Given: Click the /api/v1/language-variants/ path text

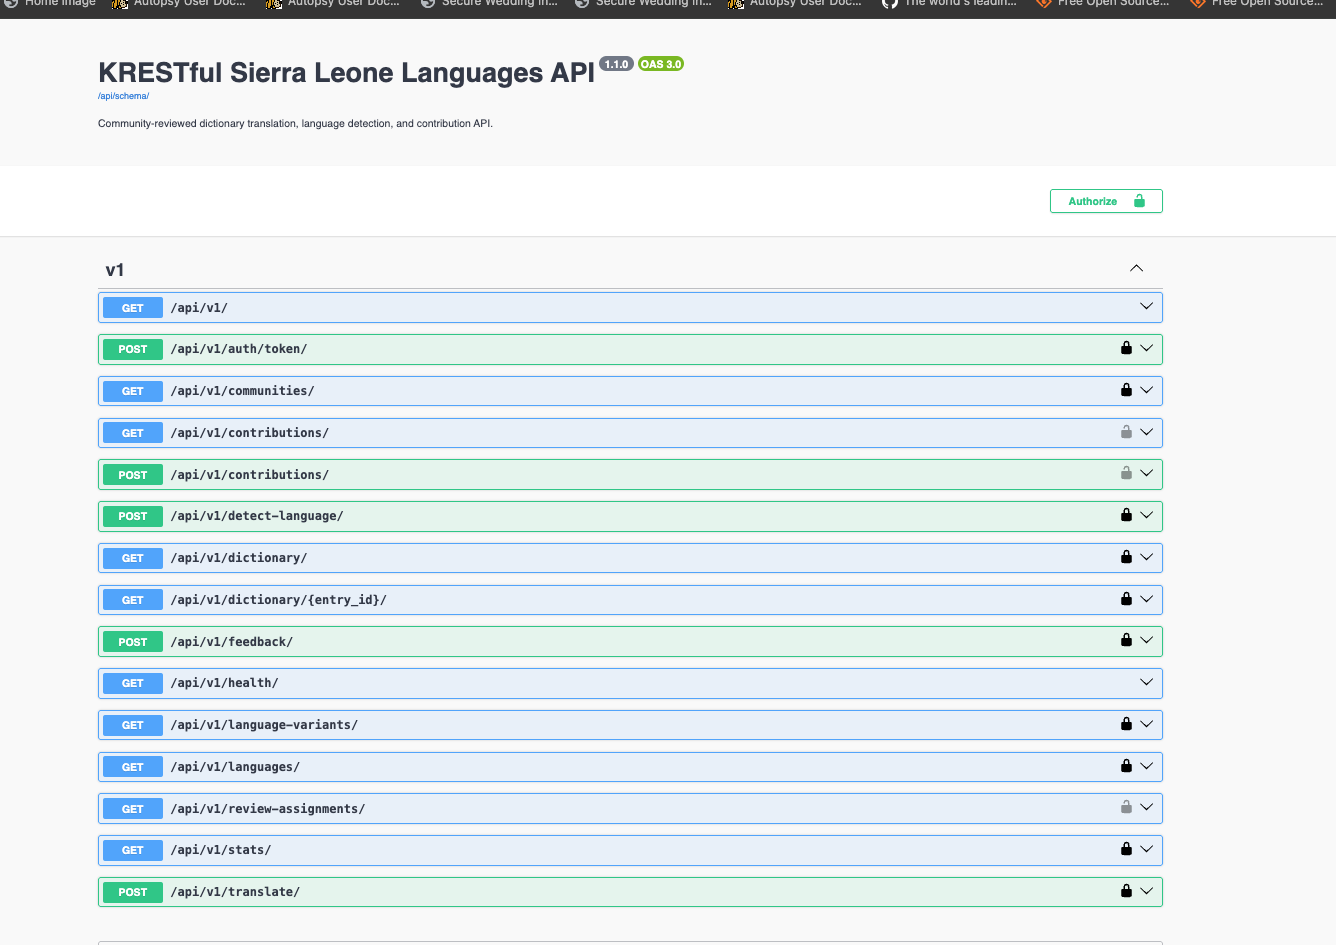Looking at the screenshot, I should pos(264,725).
